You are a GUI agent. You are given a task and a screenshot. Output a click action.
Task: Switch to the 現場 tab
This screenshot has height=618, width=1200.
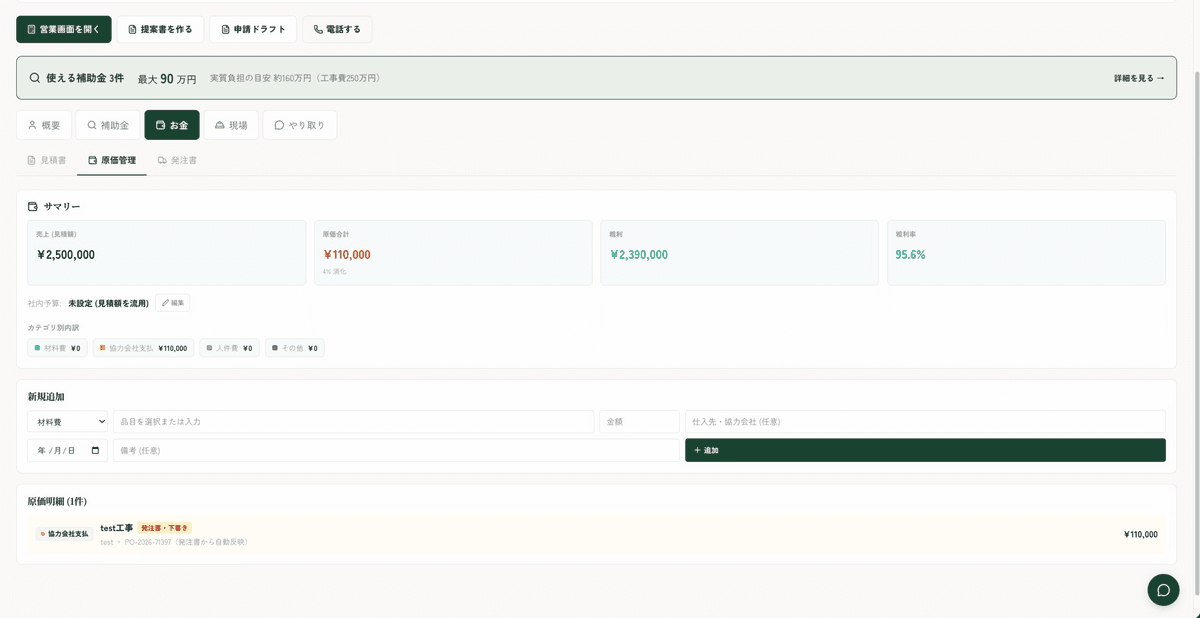coord(231,125)
